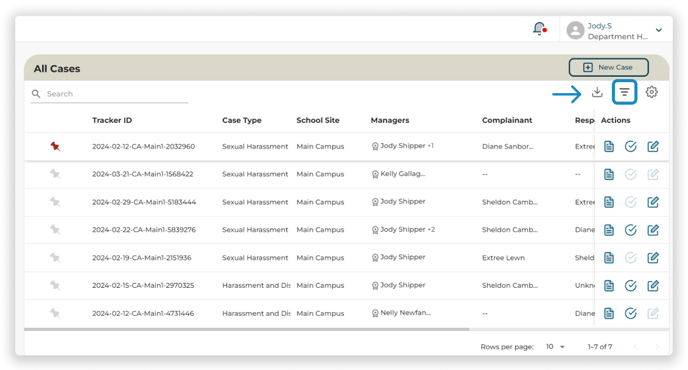The width and height of the screenshot is (688, 370).
Task: Mark case 5839276 complete checkmark
Action: [631, 230]
